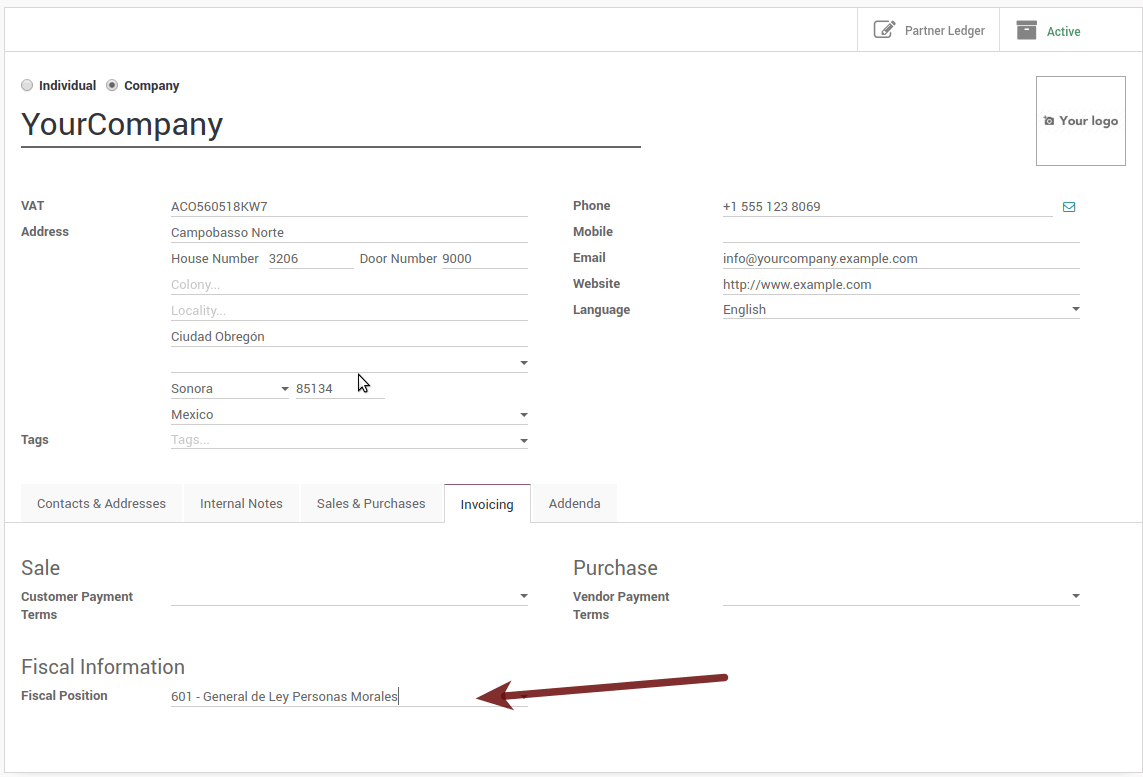This screenshot has height=777, width=1143.
Task: Click the VAT input field
Action: 348,207
